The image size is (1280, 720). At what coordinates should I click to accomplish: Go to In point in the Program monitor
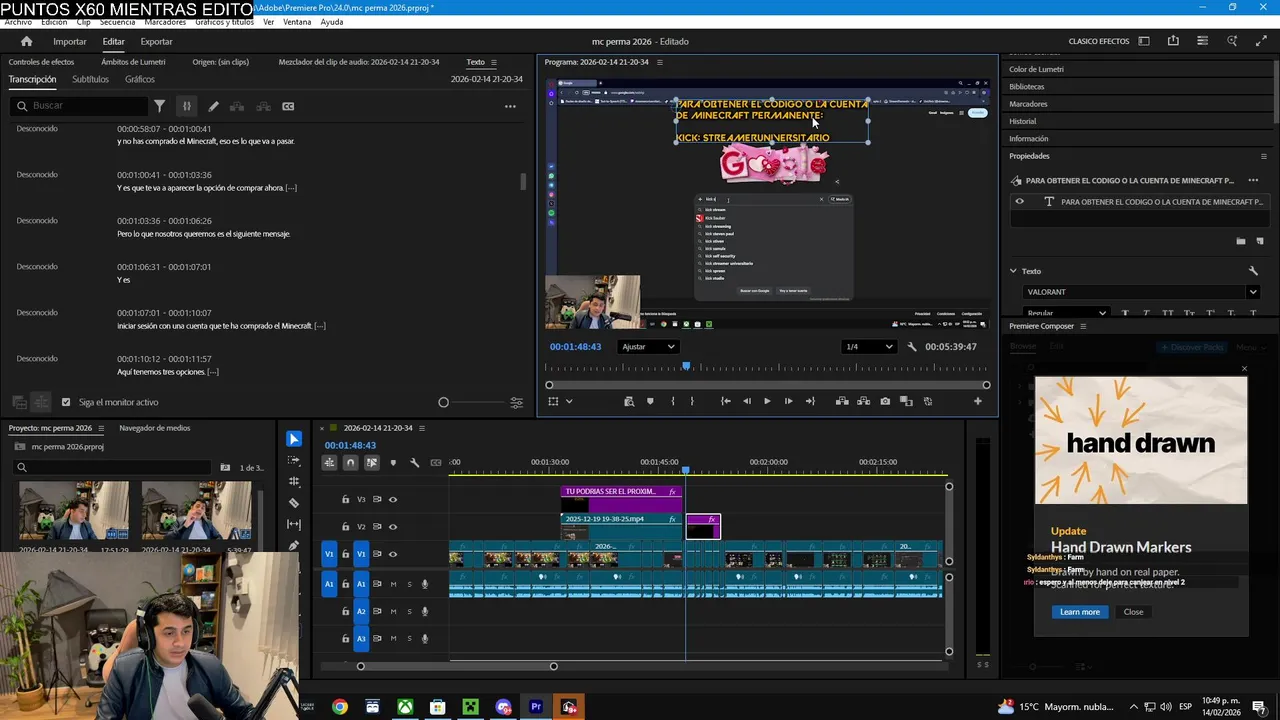tap(725, 401)
